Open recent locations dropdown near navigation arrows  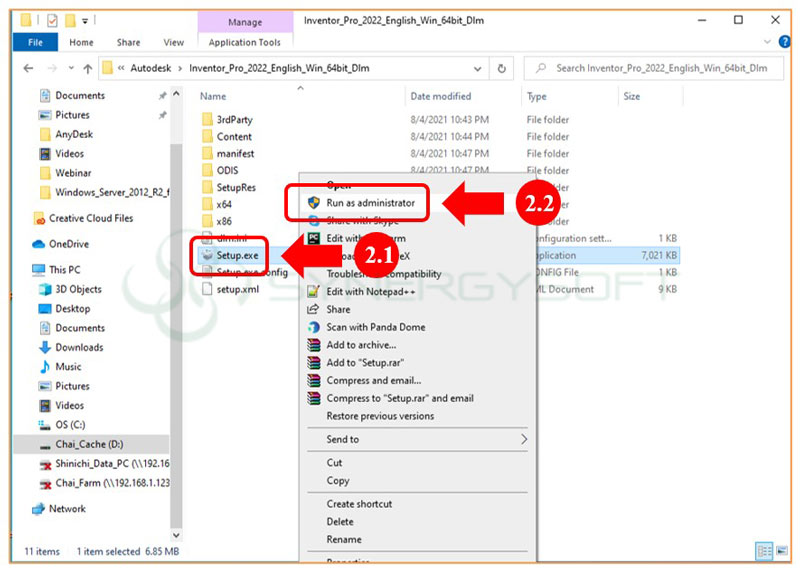pos(68,69)
